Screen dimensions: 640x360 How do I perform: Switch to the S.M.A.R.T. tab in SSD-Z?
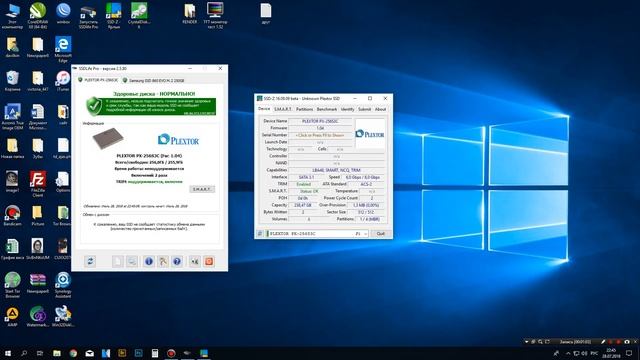tap(282, 109)
